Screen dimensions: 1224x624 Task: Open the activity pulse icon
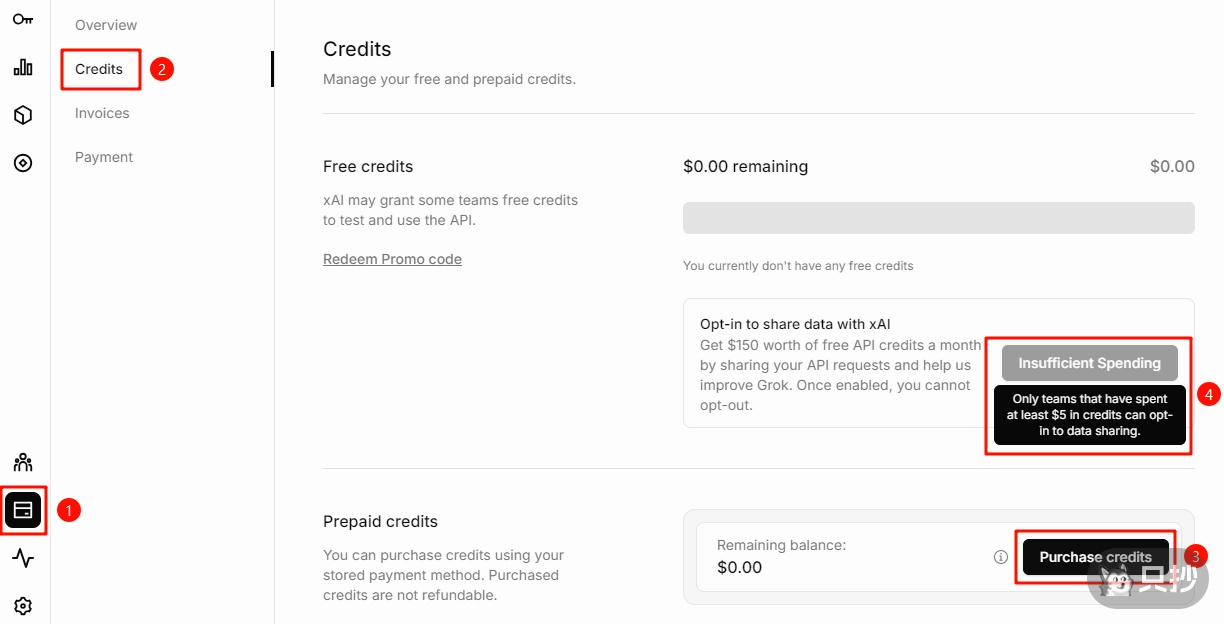[23, 558]
